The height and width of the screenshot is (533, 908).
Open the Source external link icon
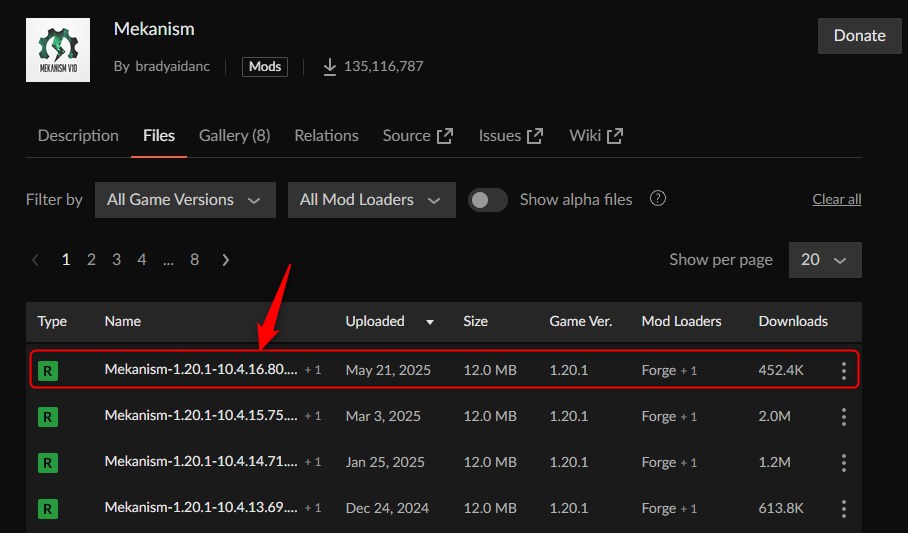click(445, 136)
